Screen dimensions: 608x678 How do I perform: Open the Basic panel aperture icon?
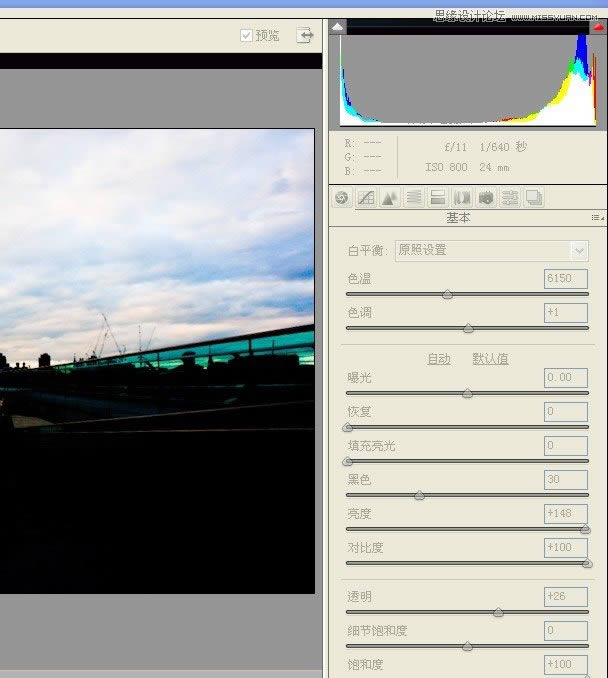(x=342, y=198)
